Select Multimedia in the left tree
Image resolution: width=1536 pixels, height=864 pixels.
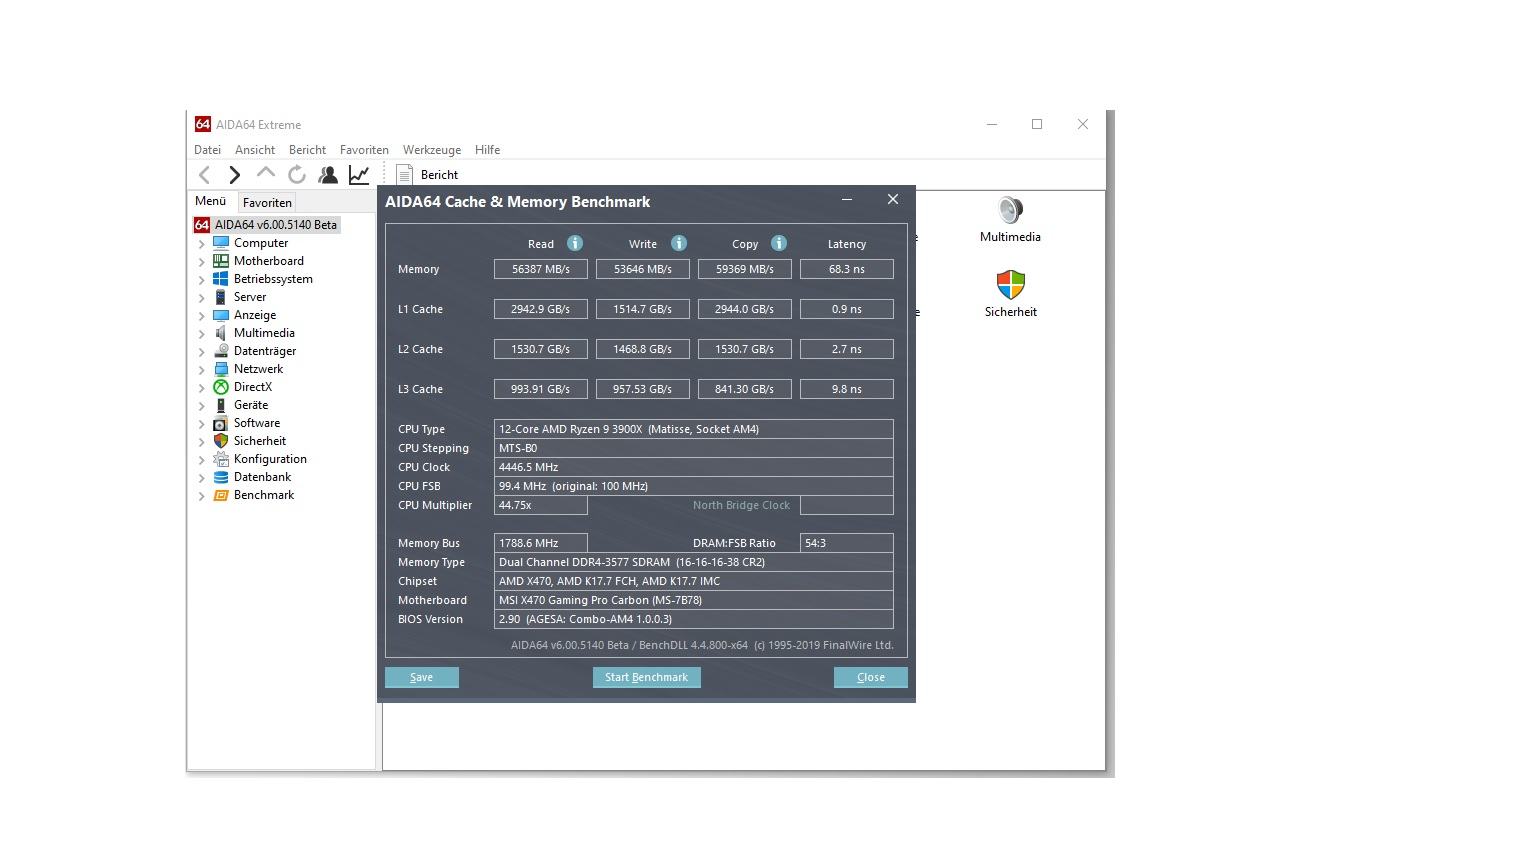pyautogui.click(x=264, y=333)
